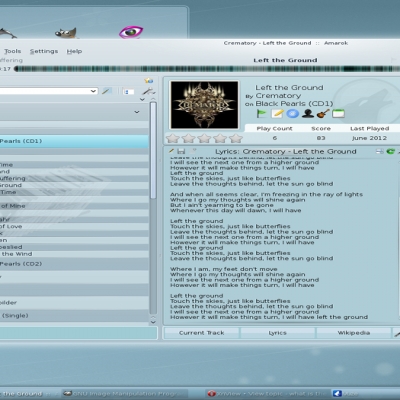The image size is (400, 400).
Task: Click the blue arrow icon taskbar entry
Action: (x=365, y=394)
